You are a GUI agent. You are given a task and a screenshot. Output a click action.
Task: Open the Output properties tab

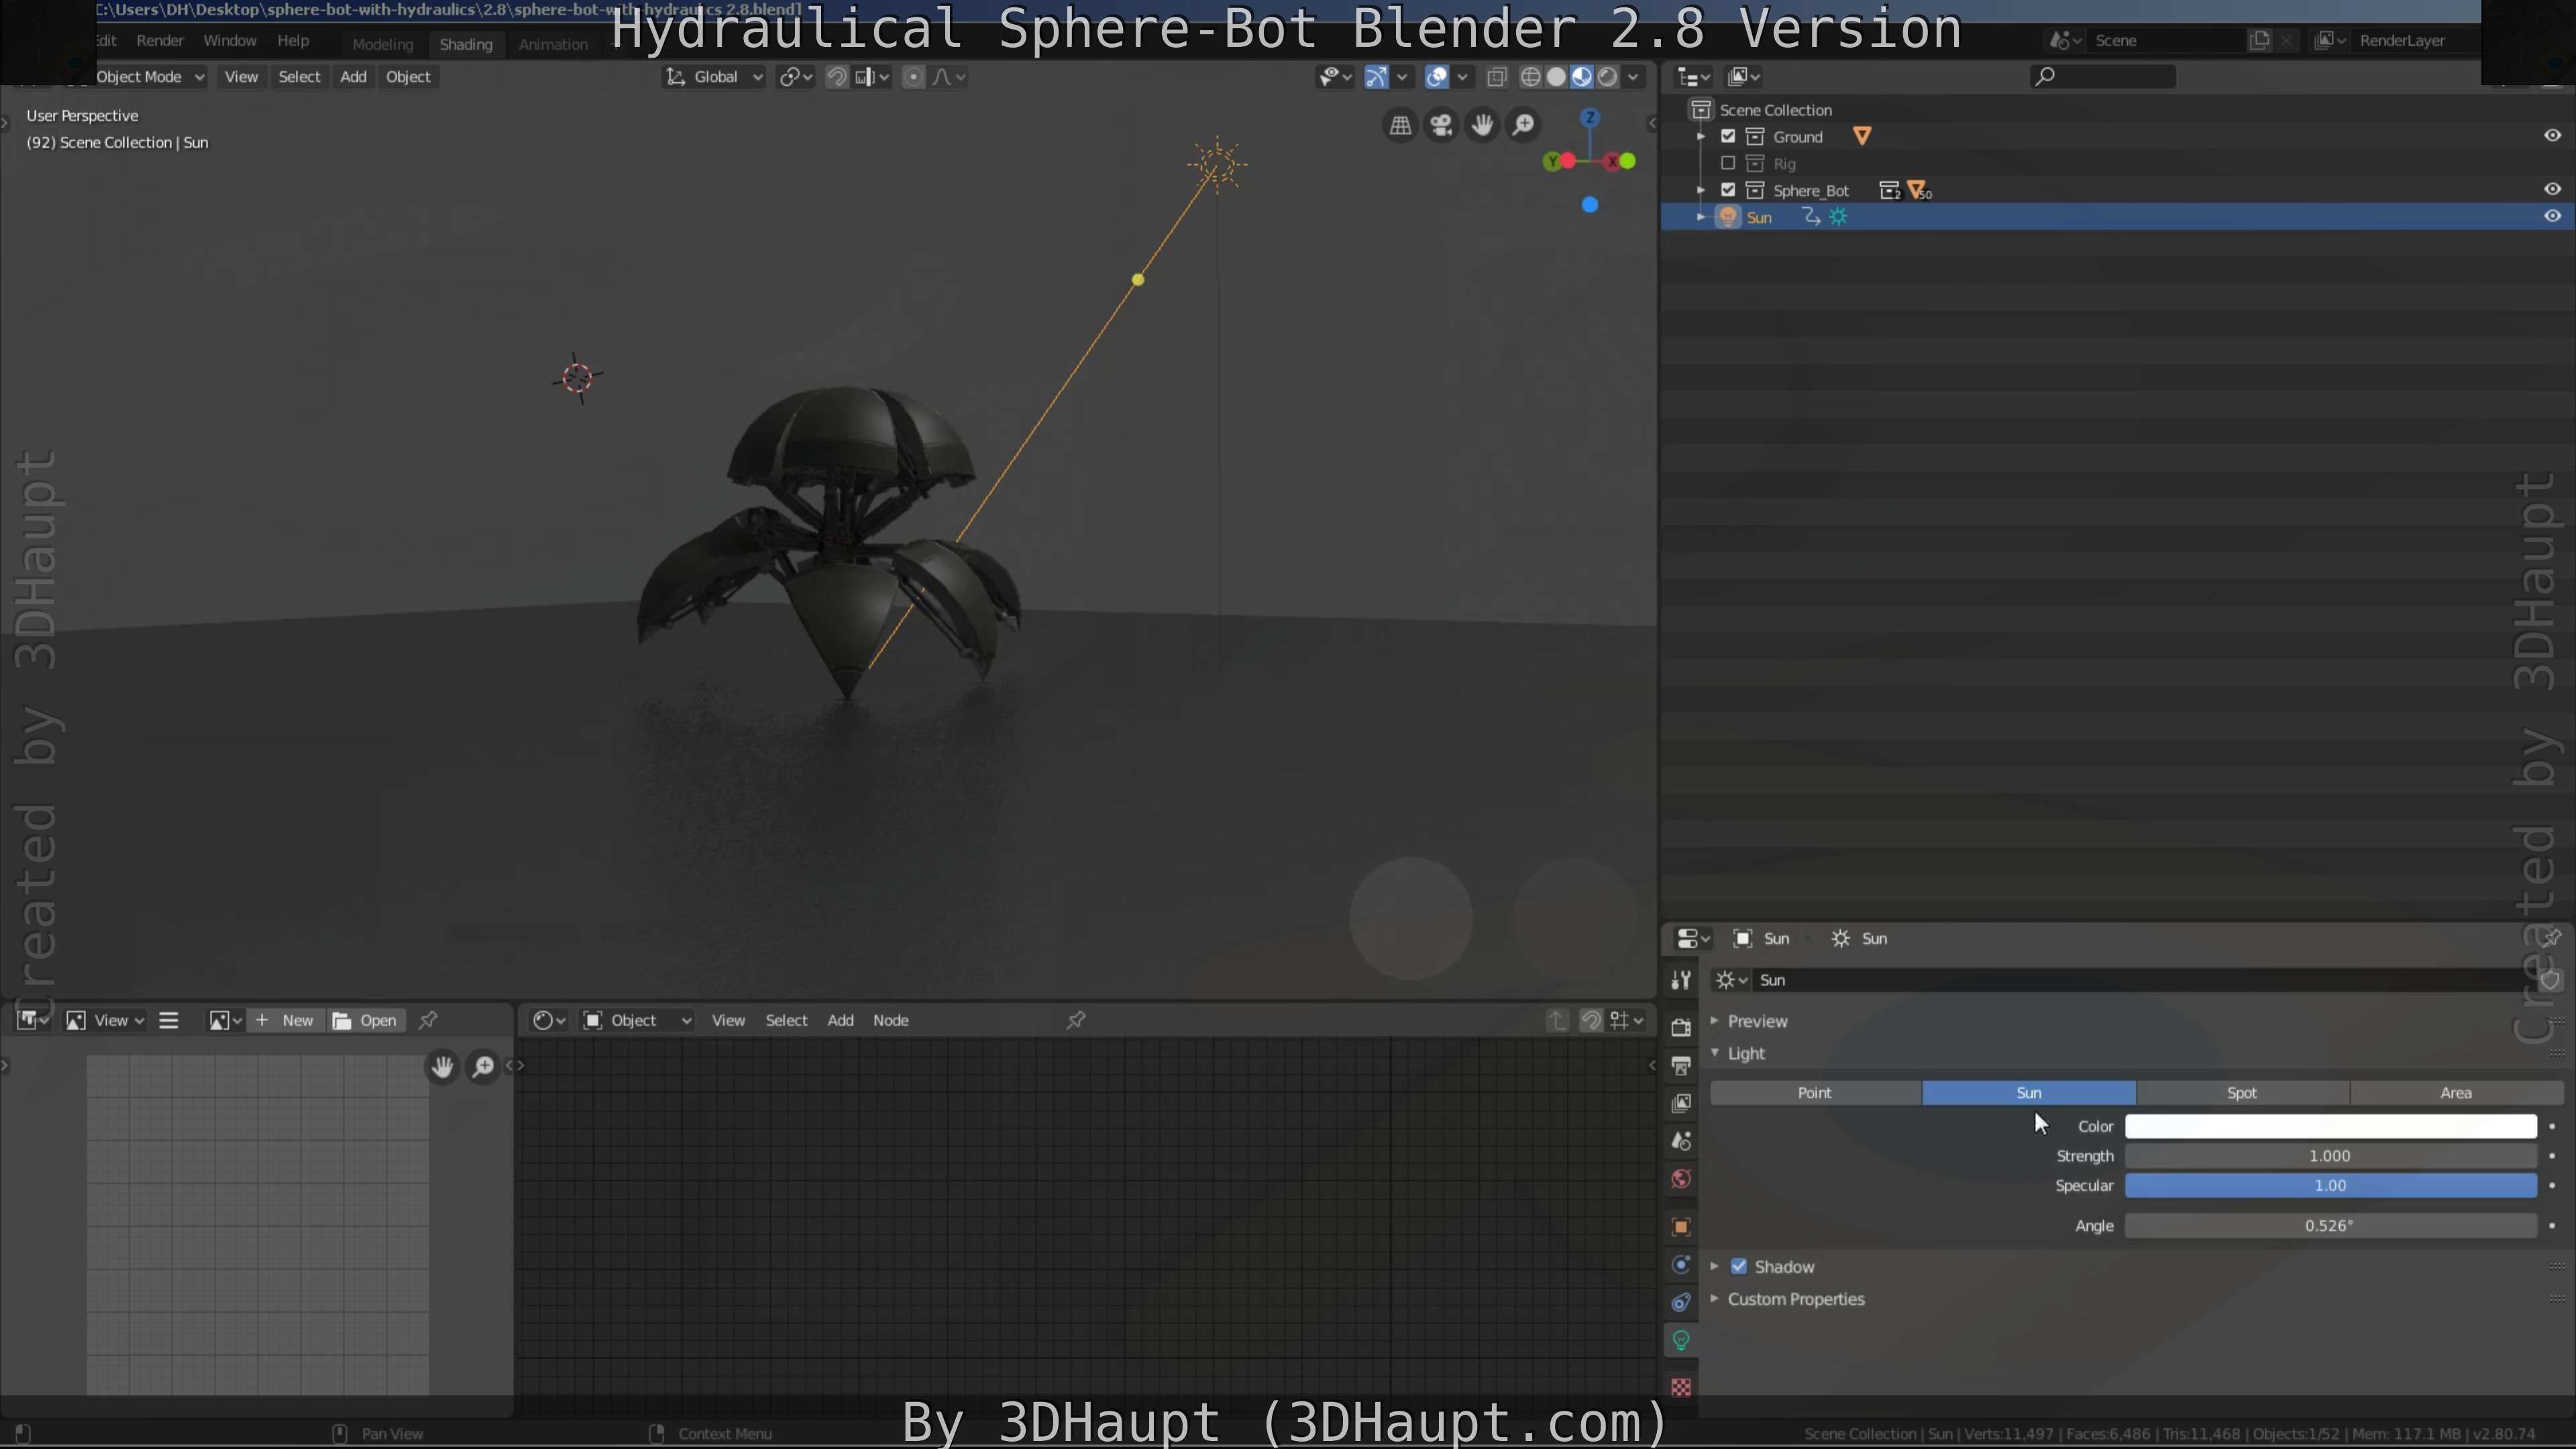coord(1681,1065)
